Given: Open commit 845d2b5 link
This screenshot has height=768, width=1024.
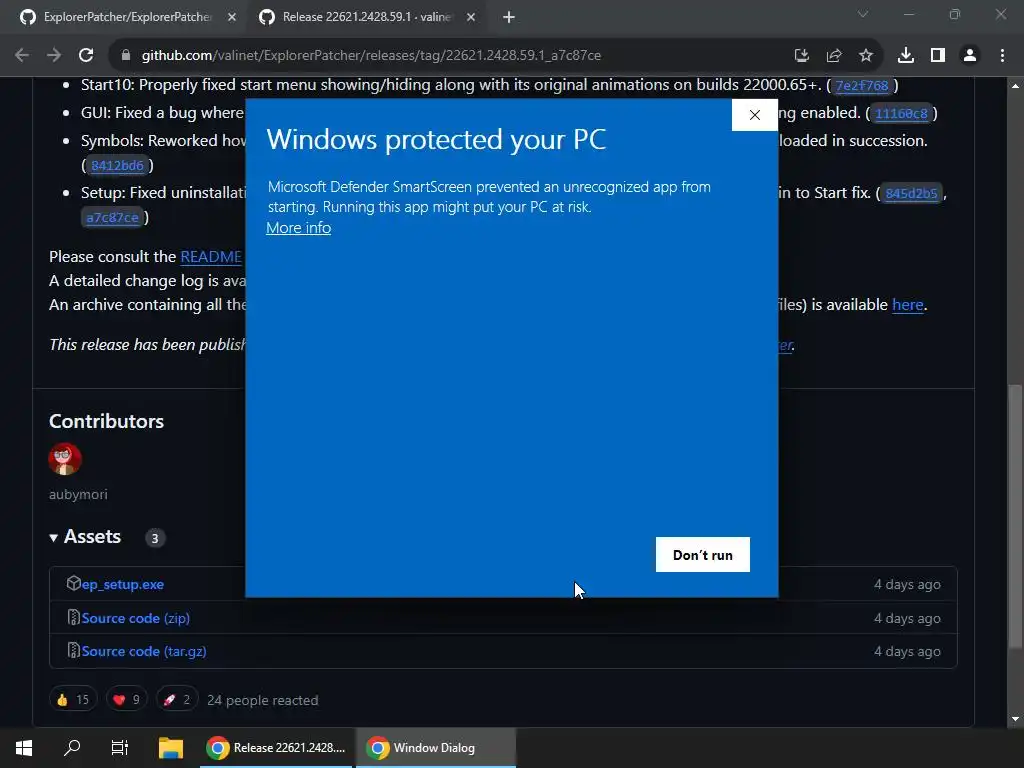Looking at the screenshot, I should coord(912,194).
